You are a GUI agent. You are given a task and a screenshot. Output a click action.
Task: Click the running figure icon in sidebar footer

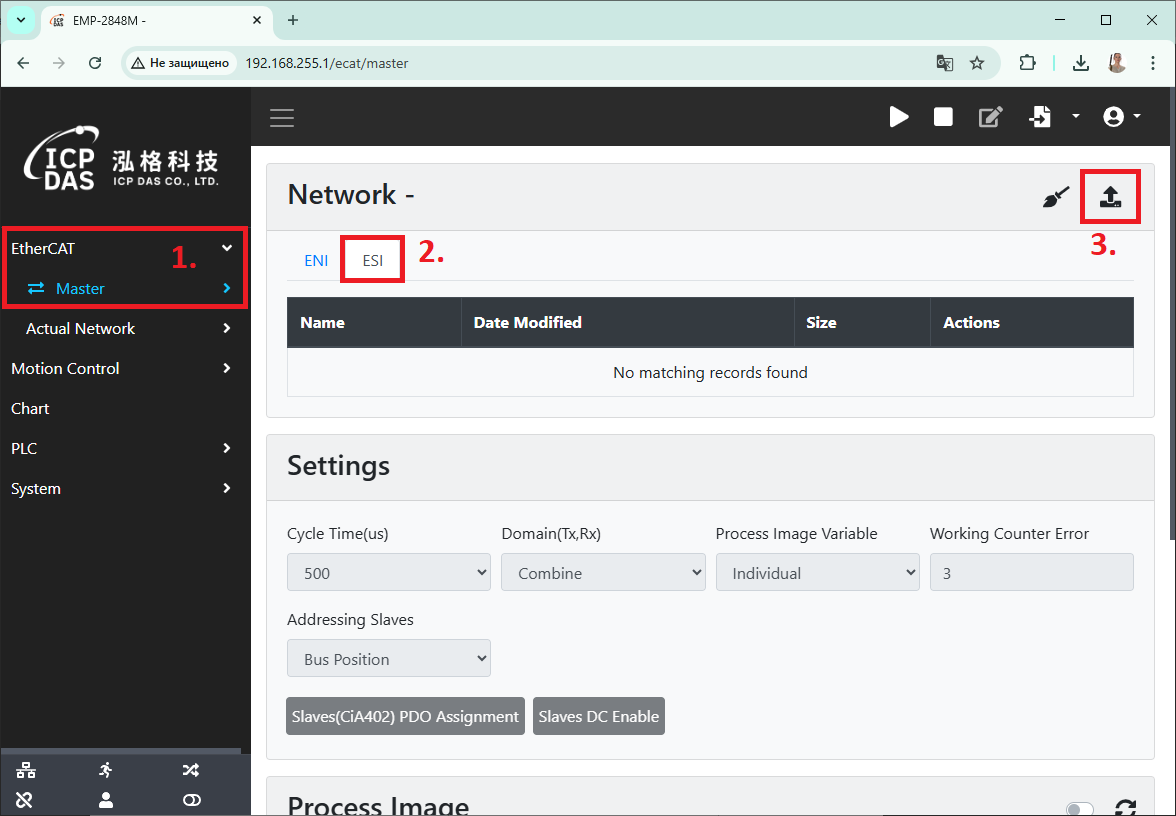106,770
